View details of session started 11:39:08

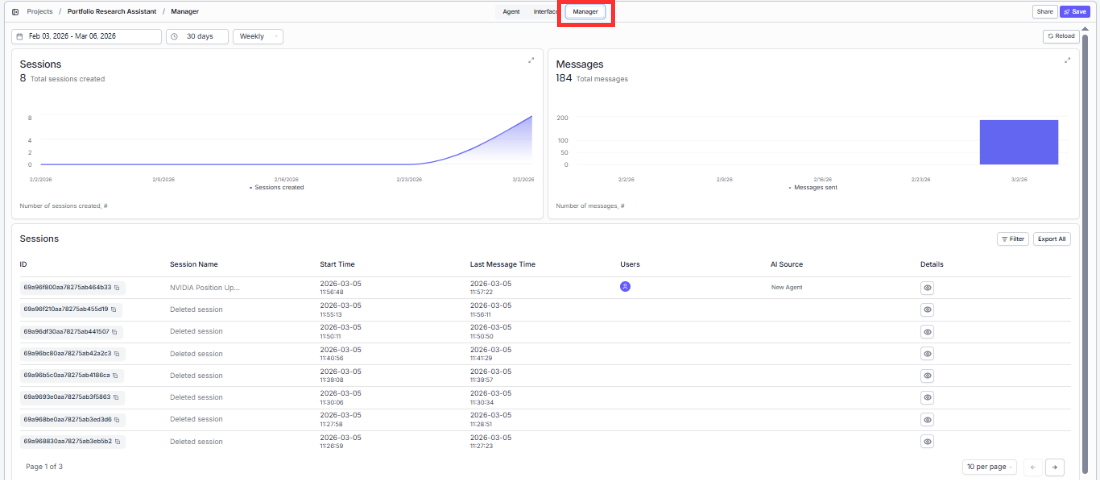927,375
